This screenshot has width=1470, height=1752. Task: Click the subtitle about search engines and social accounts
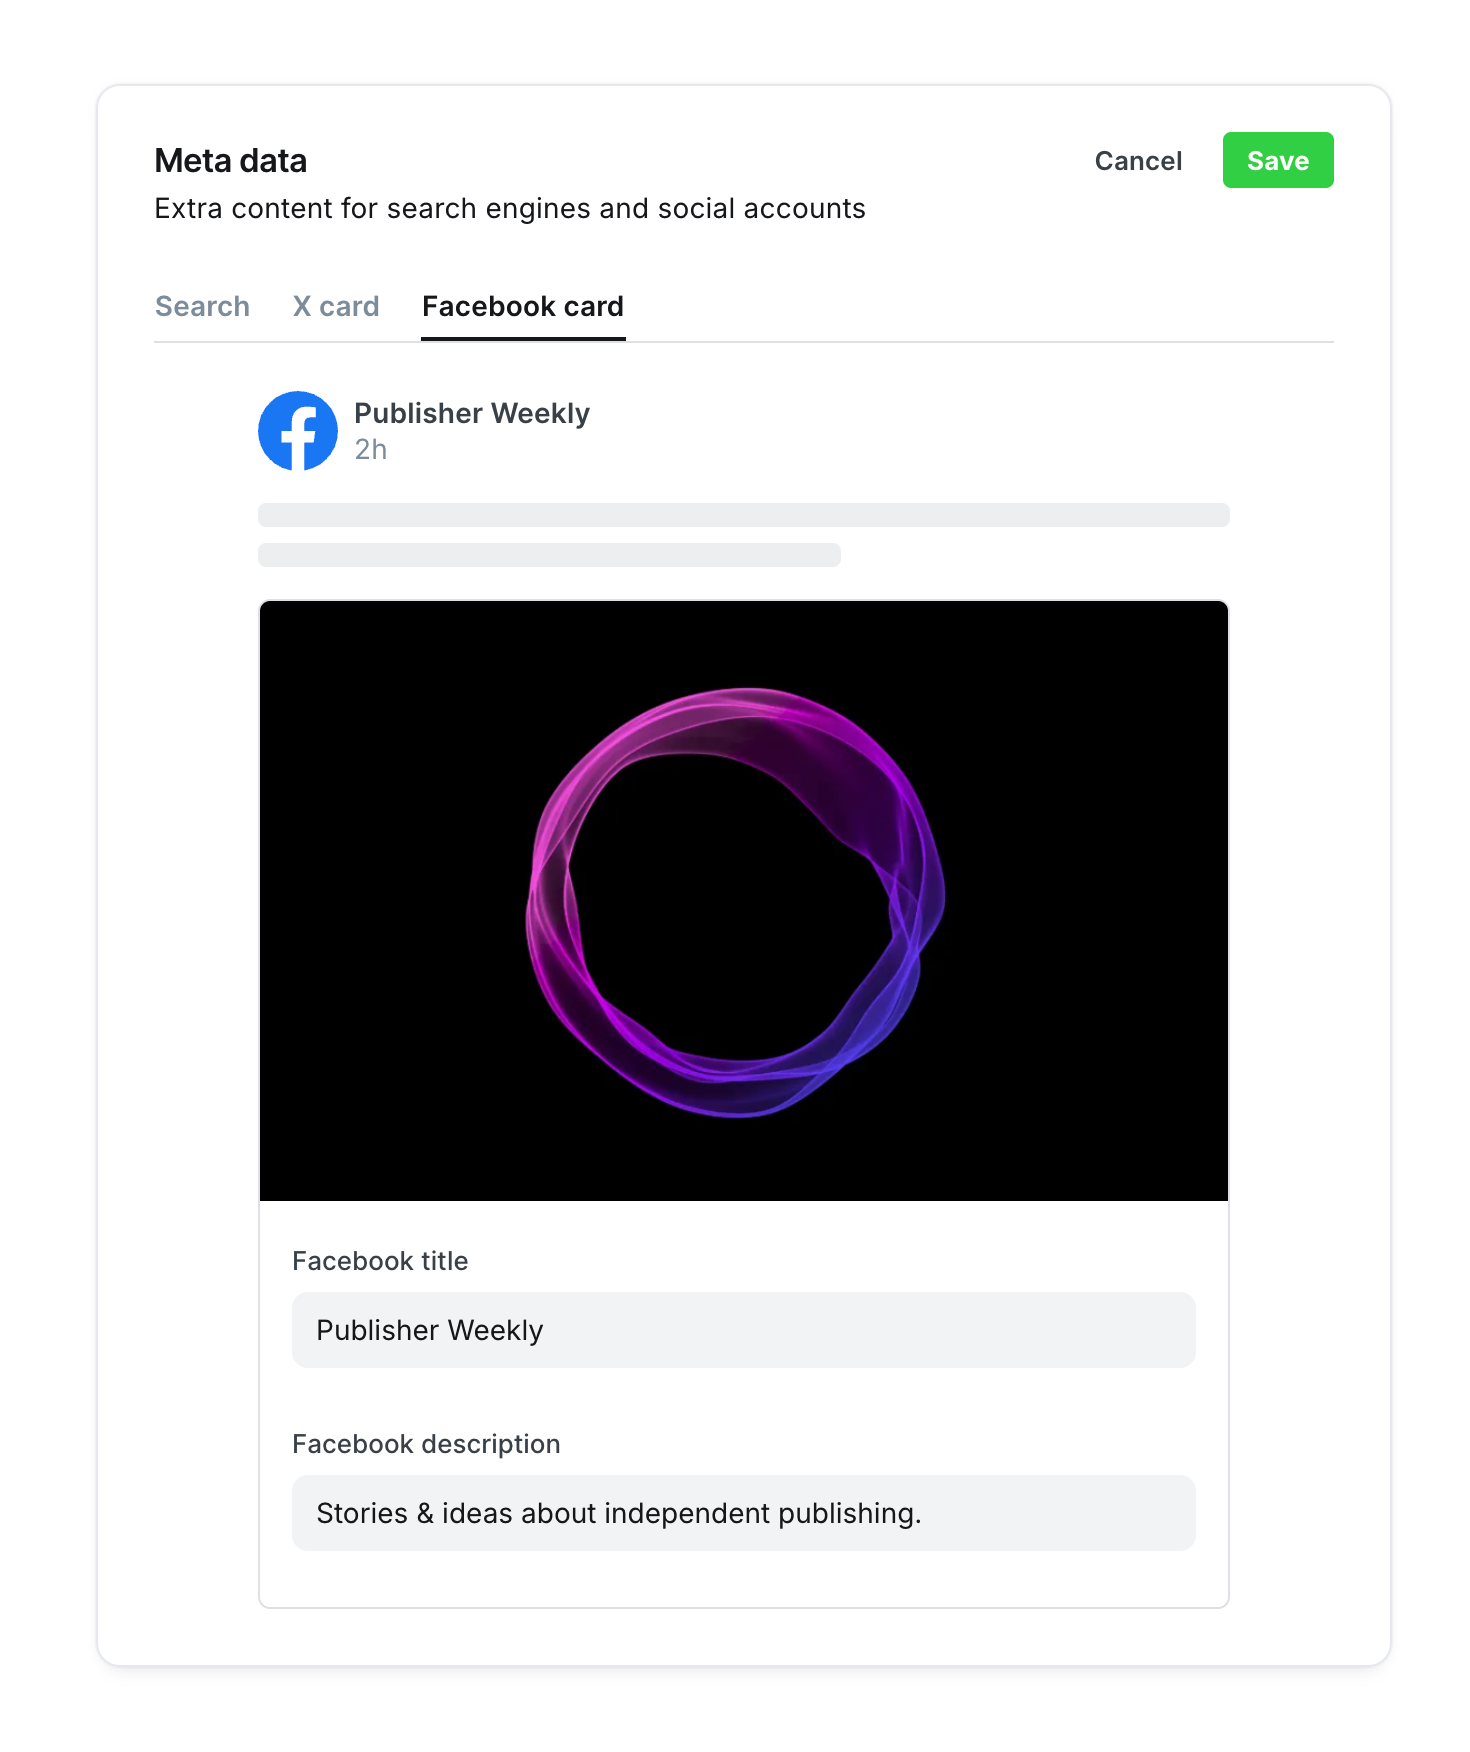point(510,208)
